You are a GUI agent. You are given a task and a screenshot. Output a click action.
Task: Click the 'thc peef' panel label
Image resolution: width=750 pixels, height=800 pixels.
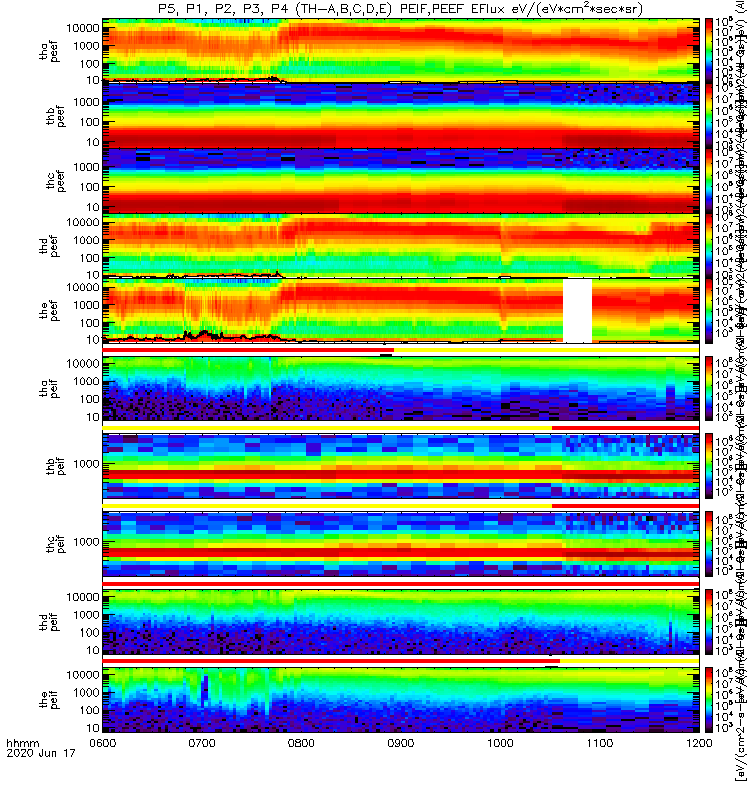55,181
